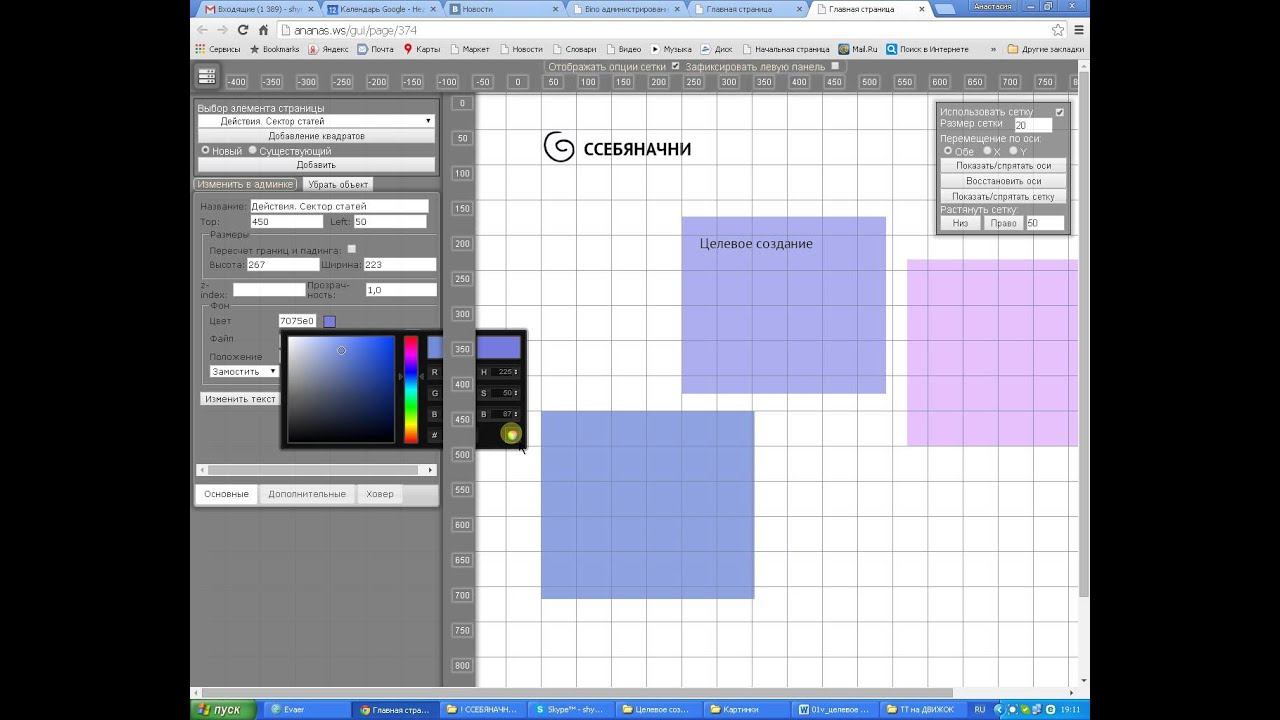Open the Поиск в Интернете bookmark
Screen dimensions: 1280x720
coord(927,49)
